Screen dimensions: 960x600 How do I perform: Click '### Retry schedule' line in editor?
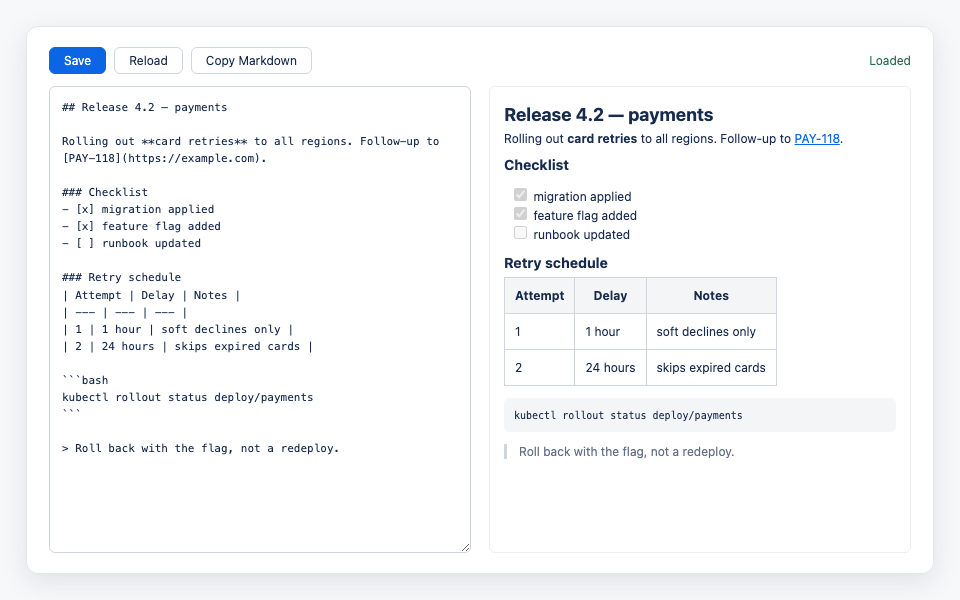pyautogui.click(x=121, y=277)
